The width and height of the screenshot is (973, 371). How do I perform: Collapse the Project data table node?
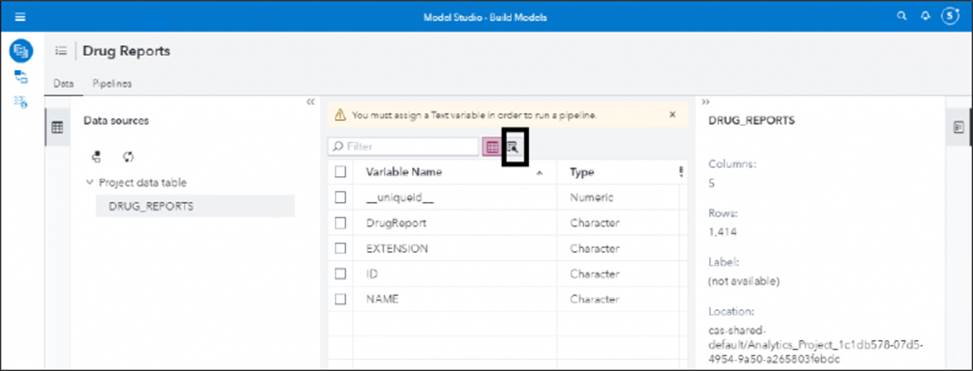pos(89,182)
